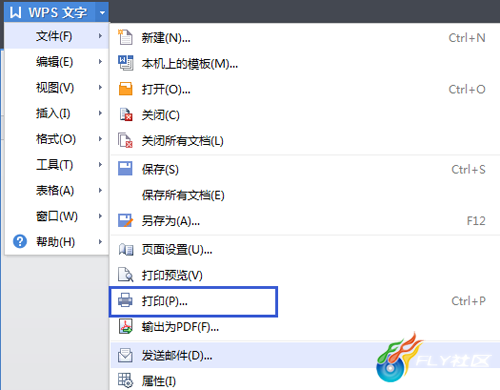Click the Ctrl+P shortcut text

click(x=468, y=301)
